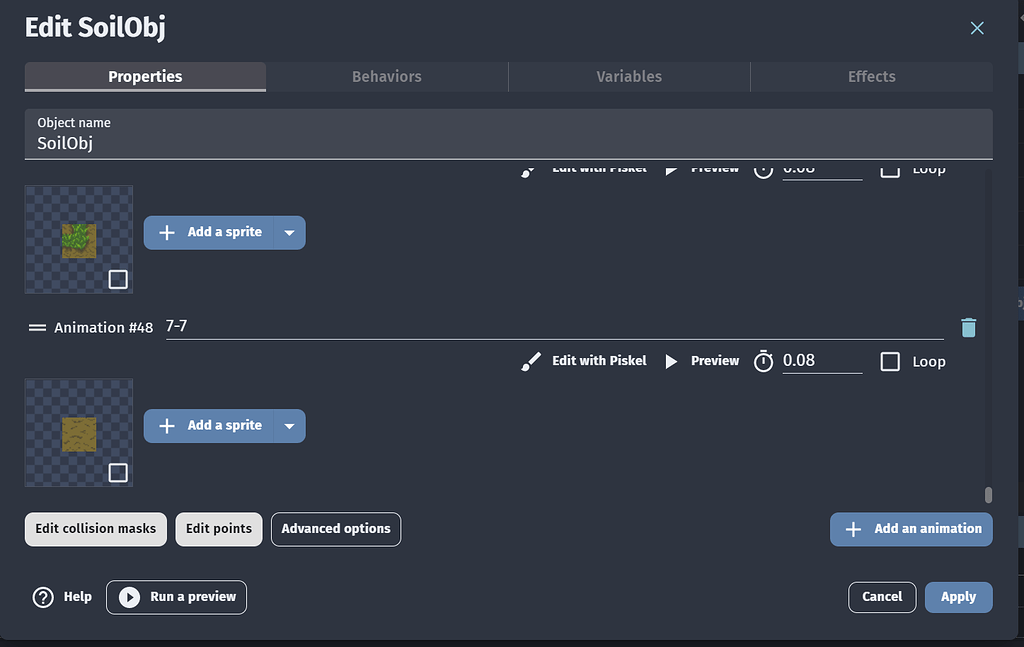This screenshot has height=647, width=1024.
Task: Click the vertical scrollbar on the right
Action: 988,495
